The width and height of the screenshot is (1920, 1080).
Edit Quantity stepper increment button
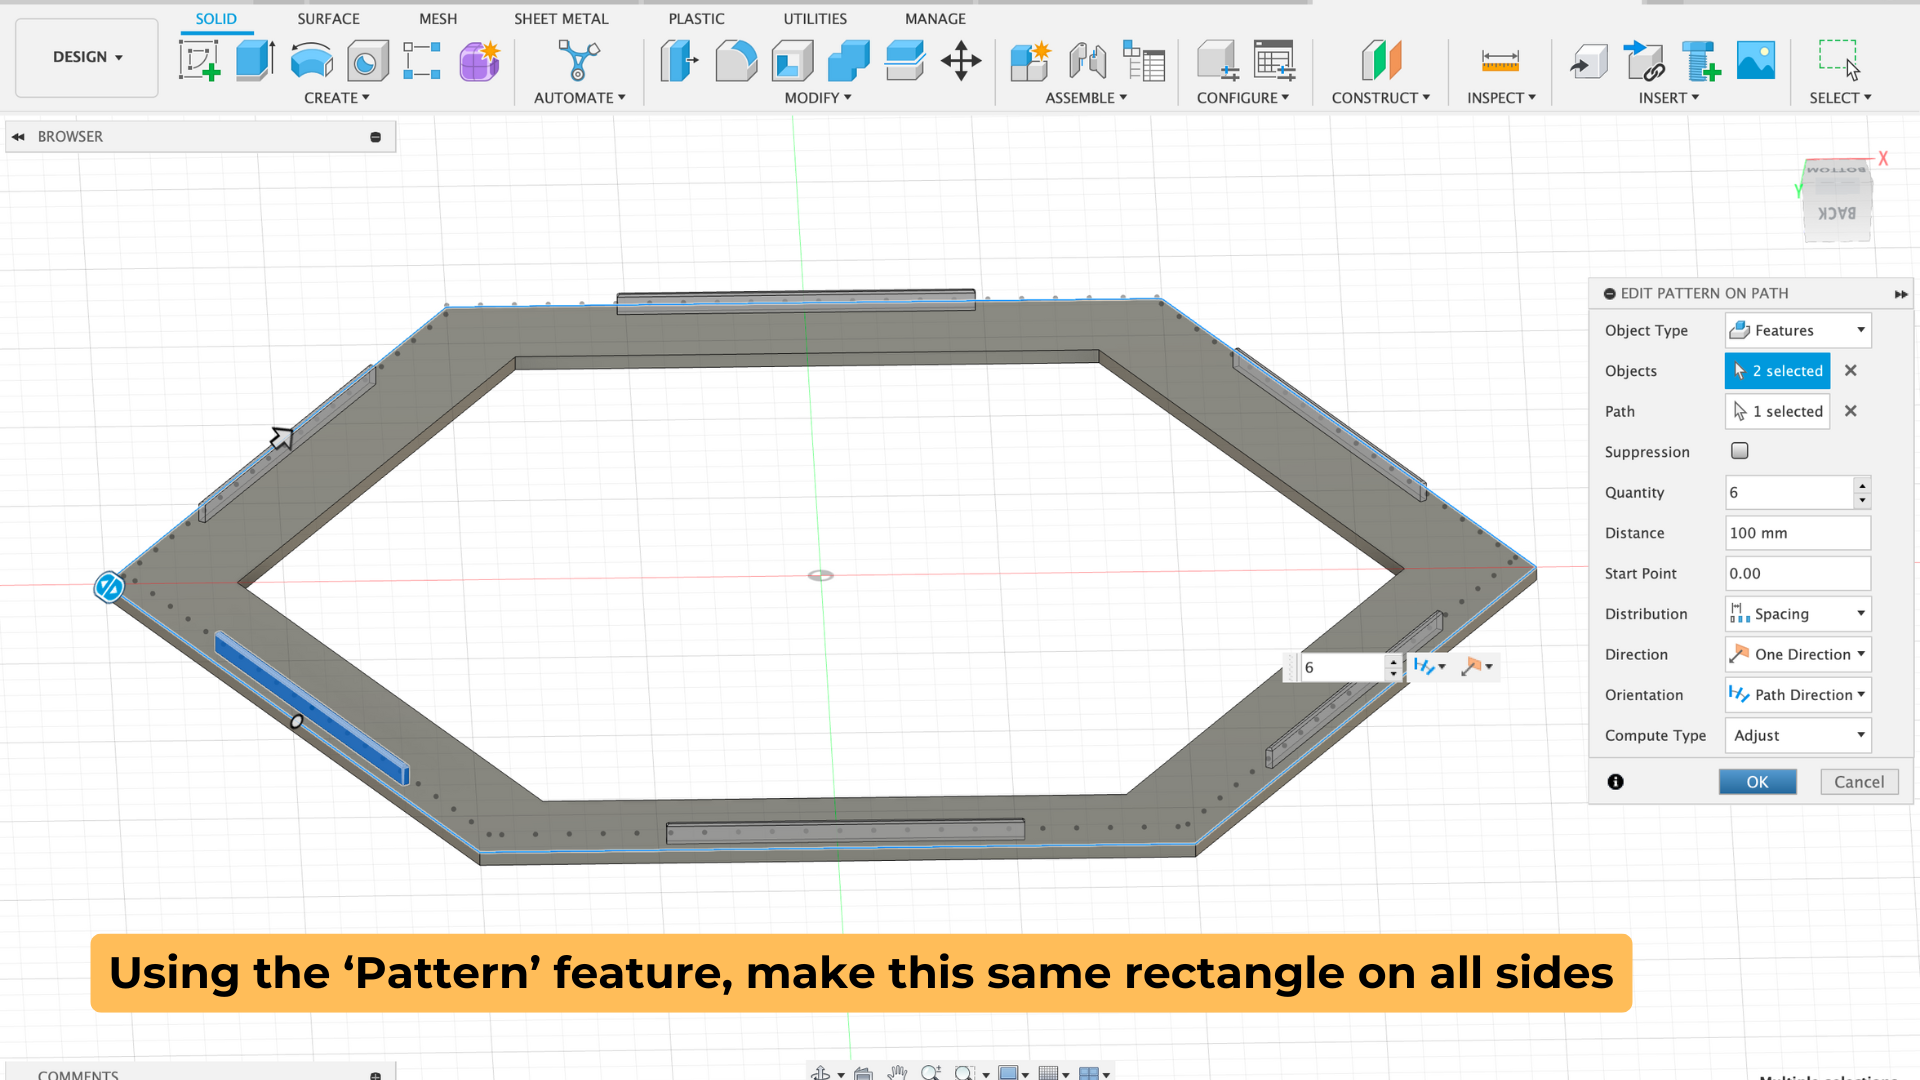[x=1862, y=485]
